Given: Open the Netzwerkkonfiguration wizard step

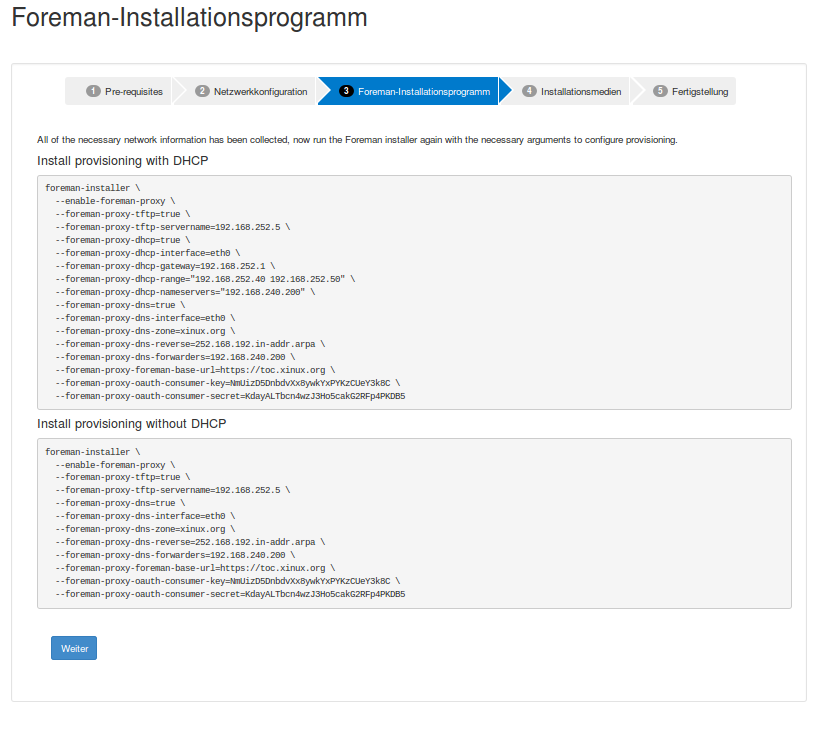Looking at the screenshot, I should 262,91.
